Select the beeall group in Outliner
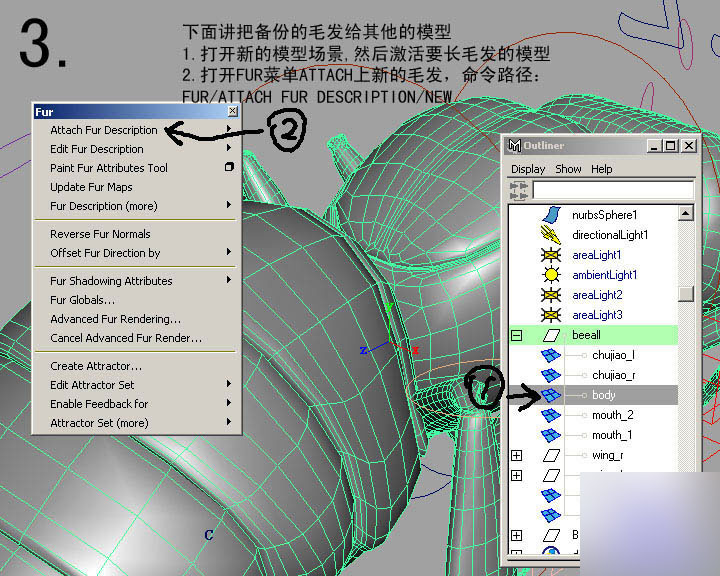 (586, 335)
